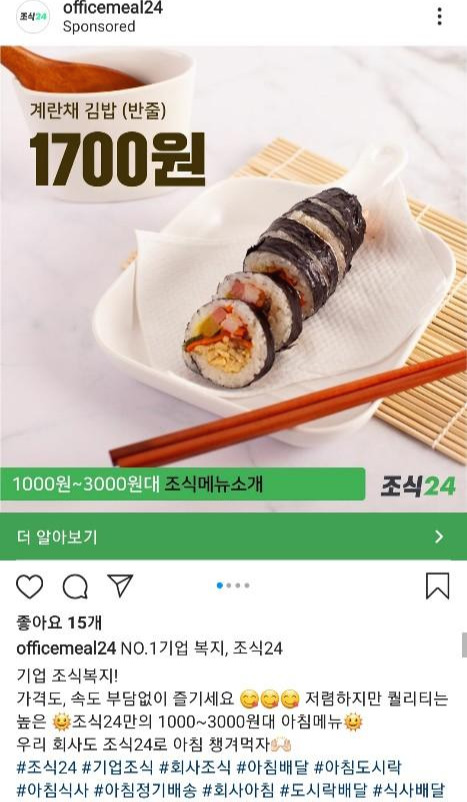The width and height of the screenshot is (467, 802).
Task: Open comments with the speech bubble icon
Action: 75,586
